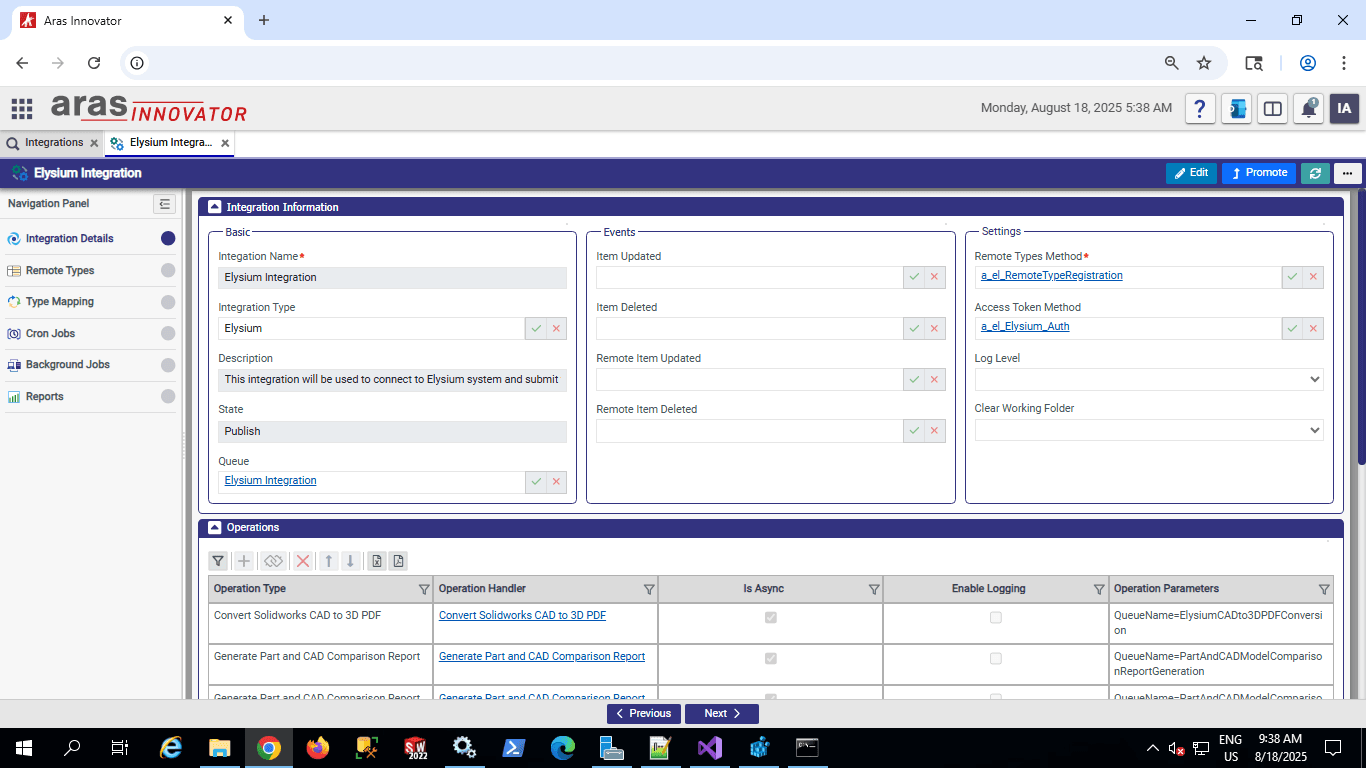Toggle Enable Logging for Convert Solidworks row
Screen dimensions: 1366x768
[x=995, y=618]
